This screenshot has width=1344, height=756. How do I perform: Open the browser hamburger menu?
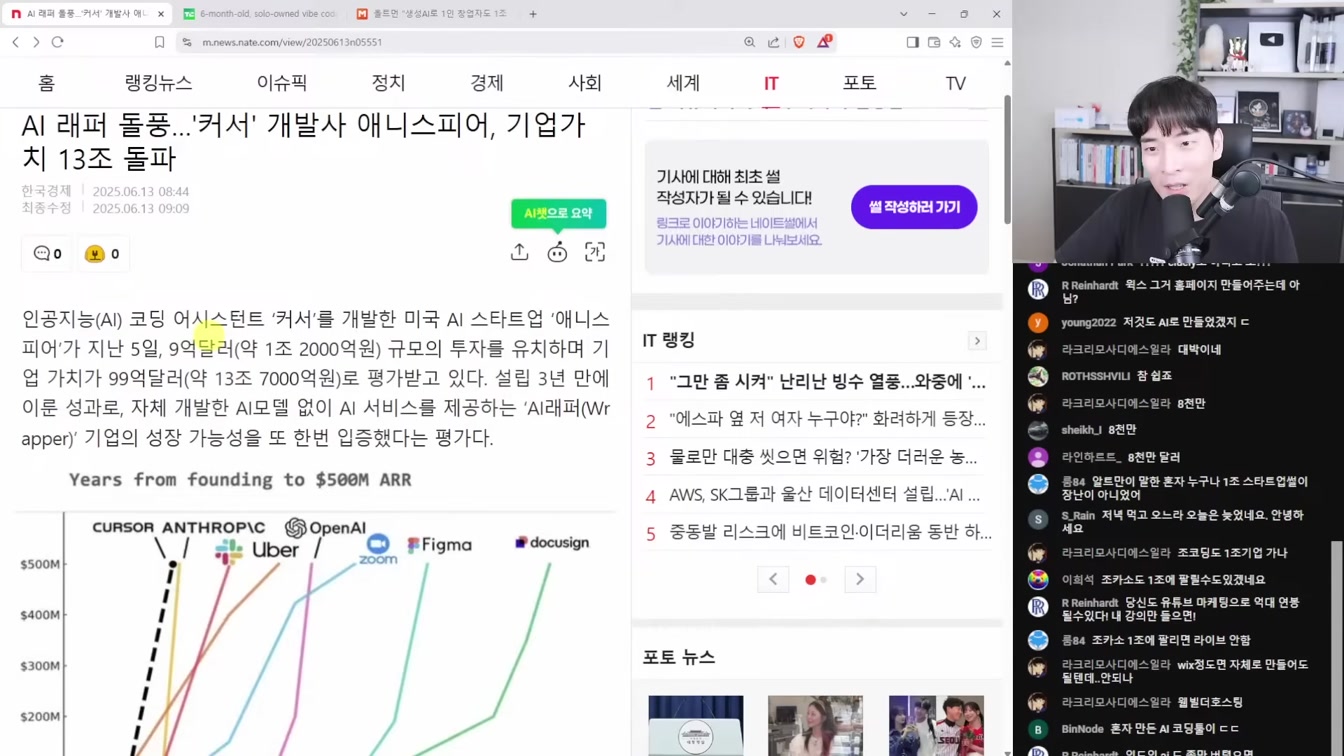(x=997, y=42)
